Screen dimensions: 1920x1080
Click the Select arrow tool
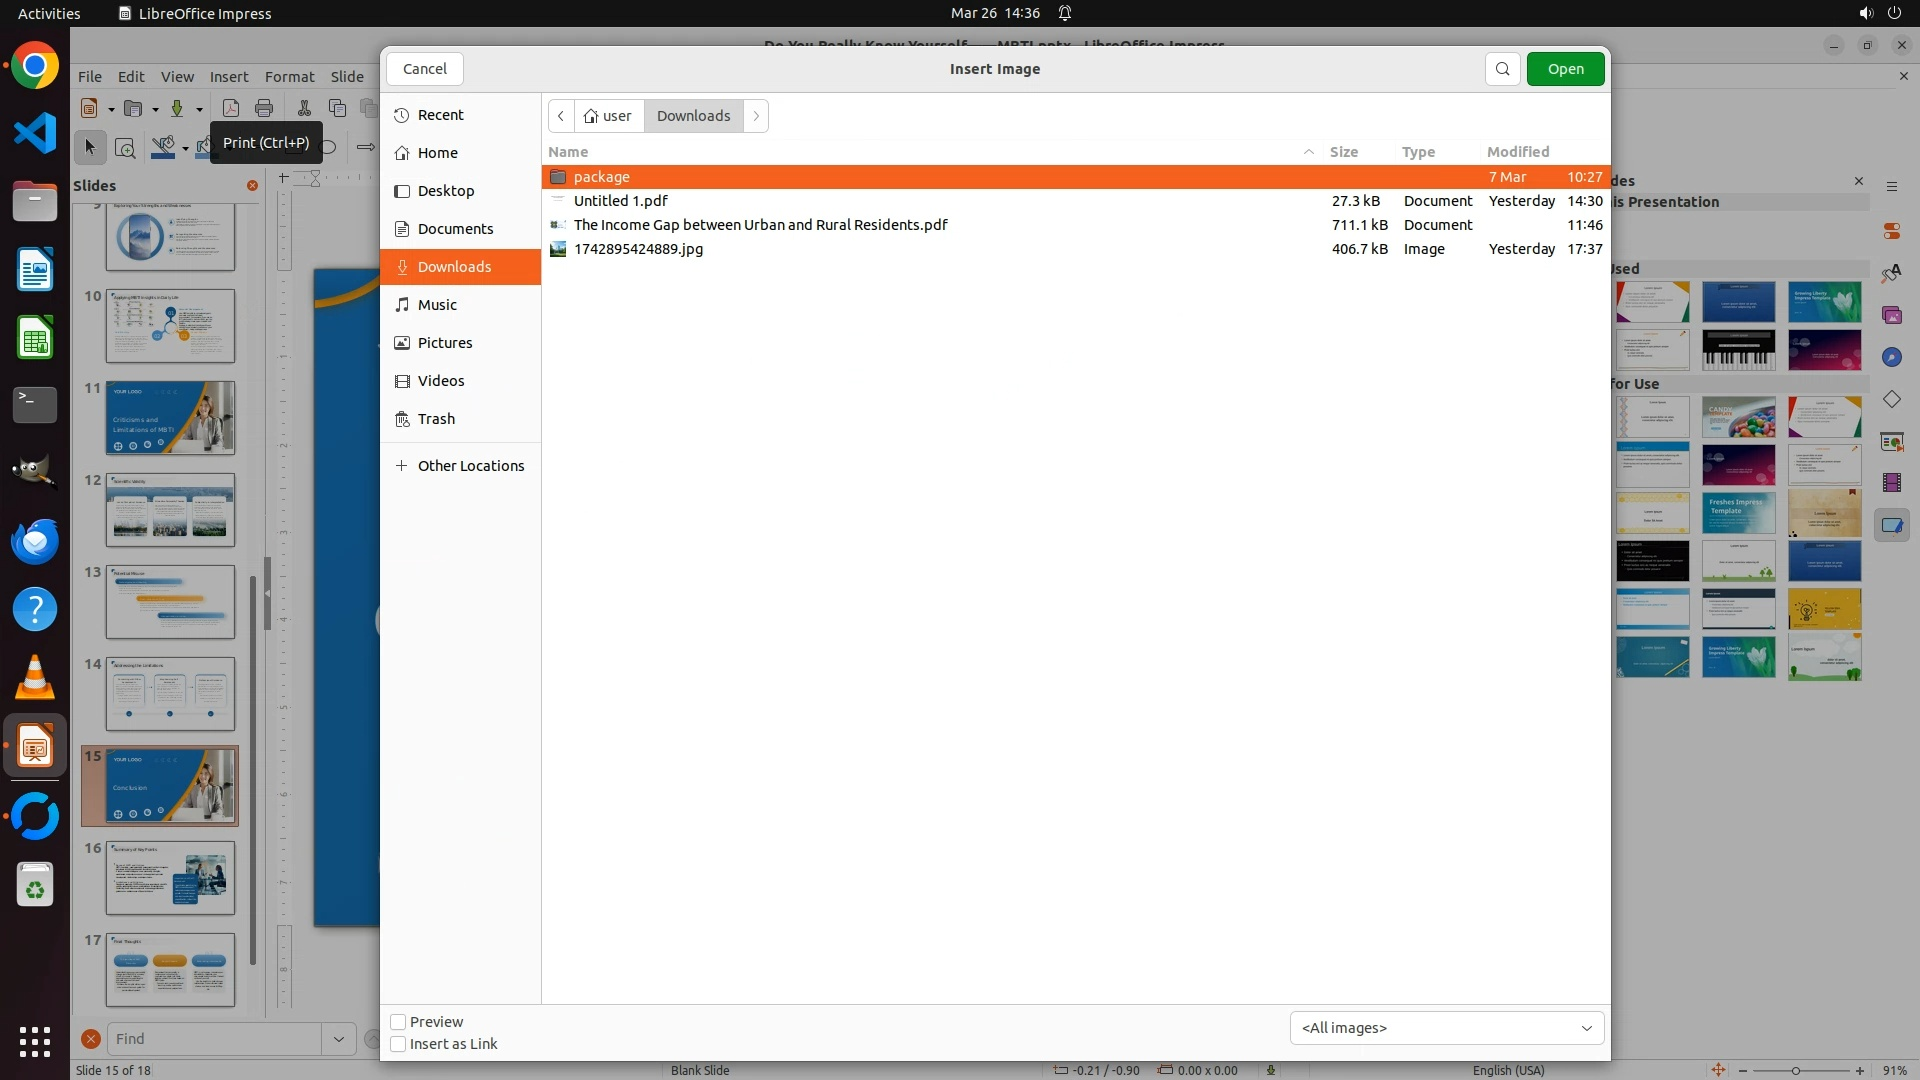pos(90,147)
